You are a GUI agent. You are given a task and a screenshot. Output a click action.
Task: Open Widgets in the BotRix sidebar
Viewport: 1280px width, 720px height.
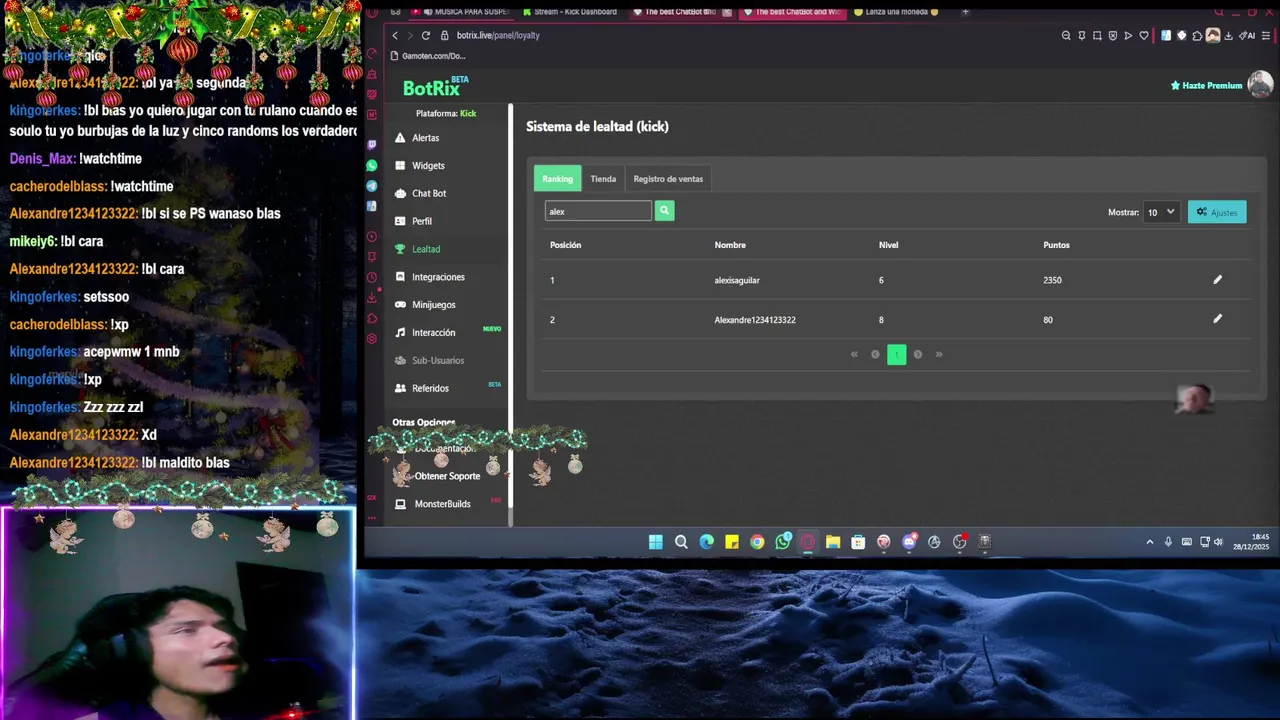pyautogui.click(x=419, y=166)
